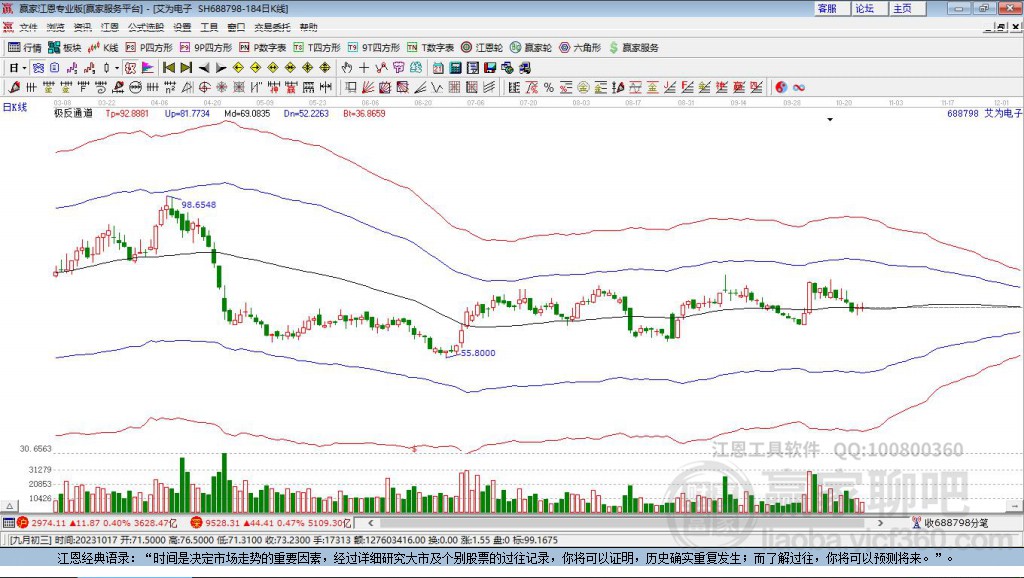Select the hand pan tool
The image size is (1024, 578).
347,68
